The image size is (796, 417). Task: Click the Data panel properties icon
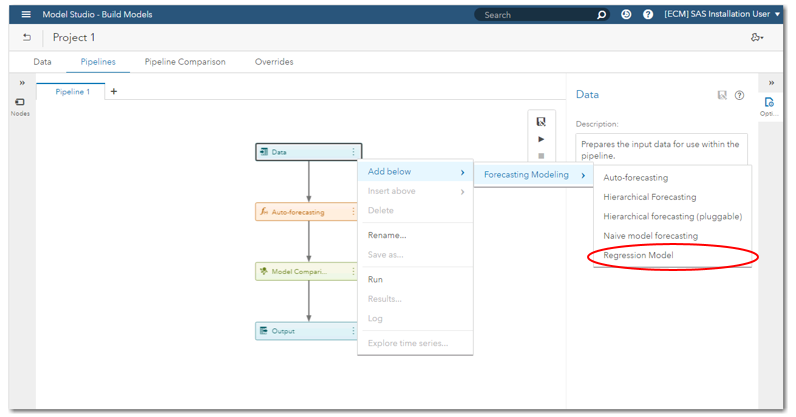722,95
